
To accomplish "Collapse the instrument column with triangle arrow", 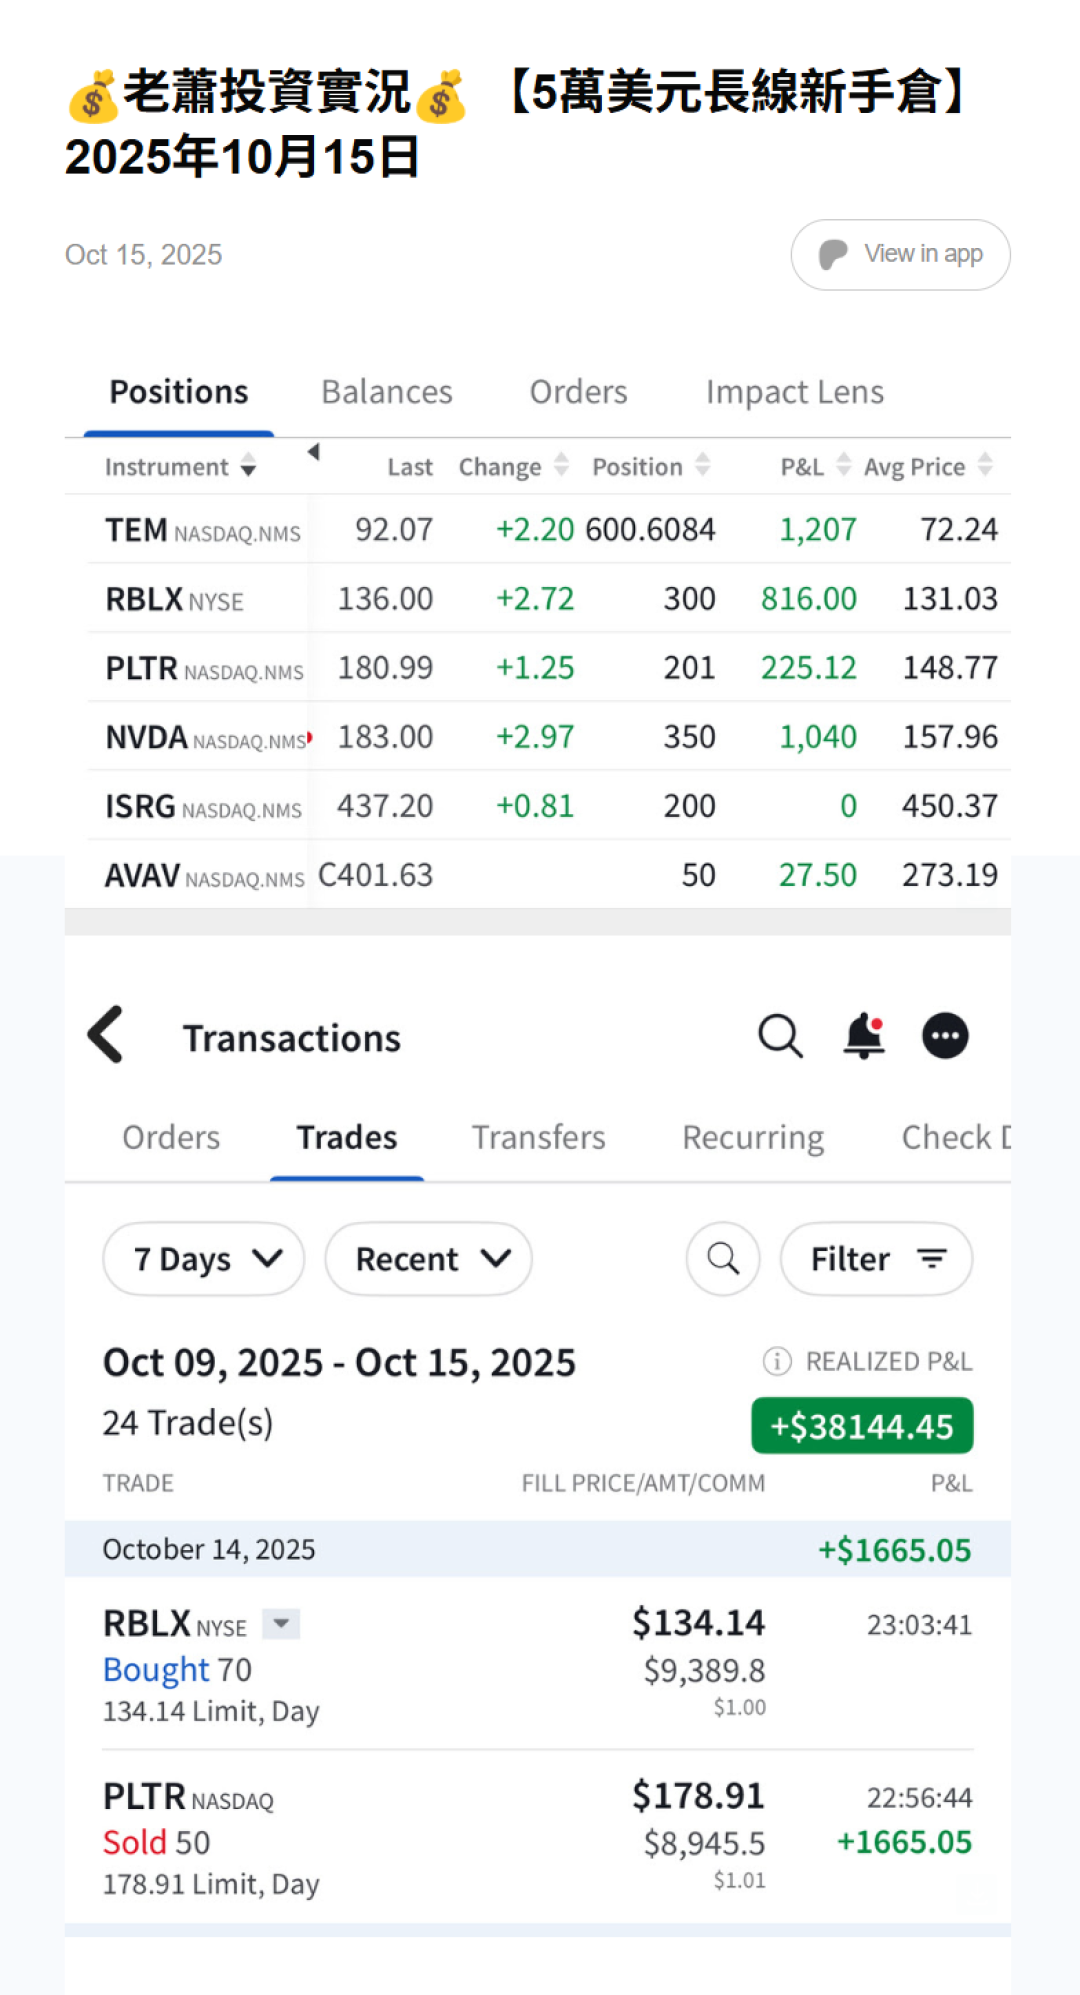I will pos(314,452).
